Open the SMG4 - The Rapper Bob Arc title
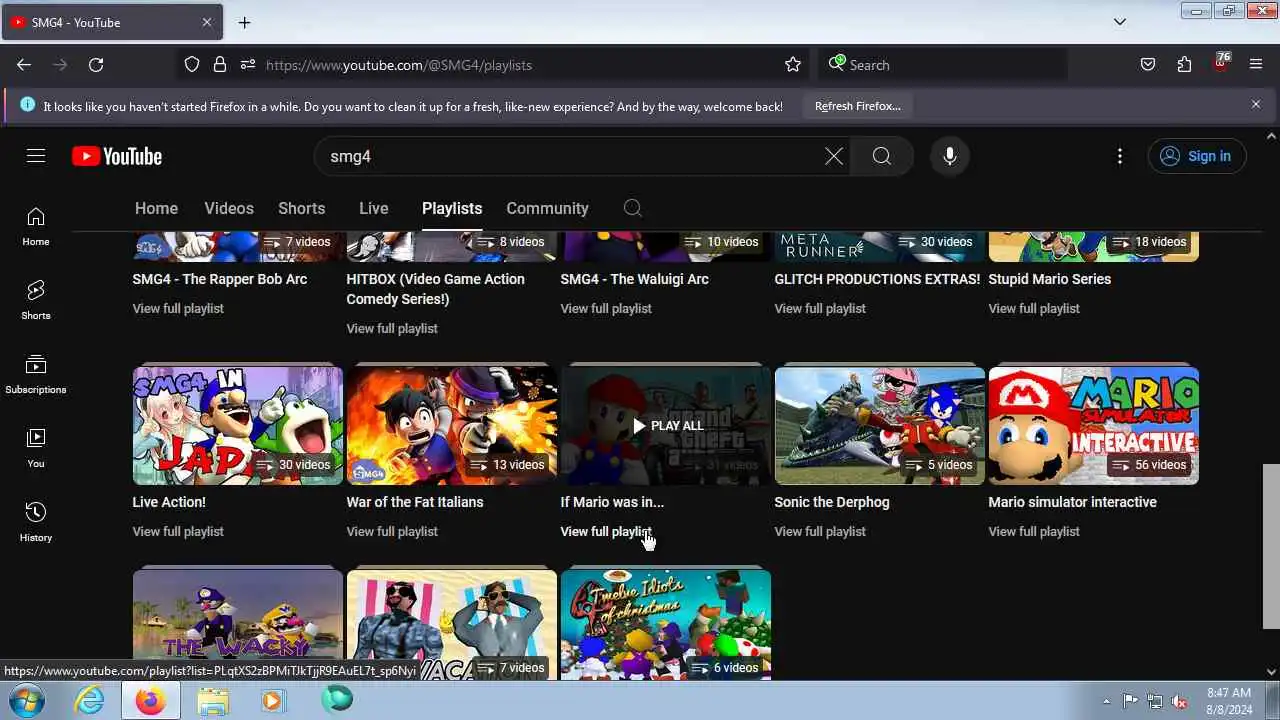The width and height of the screenshot is (1280, 720). (x=220, y=279)
